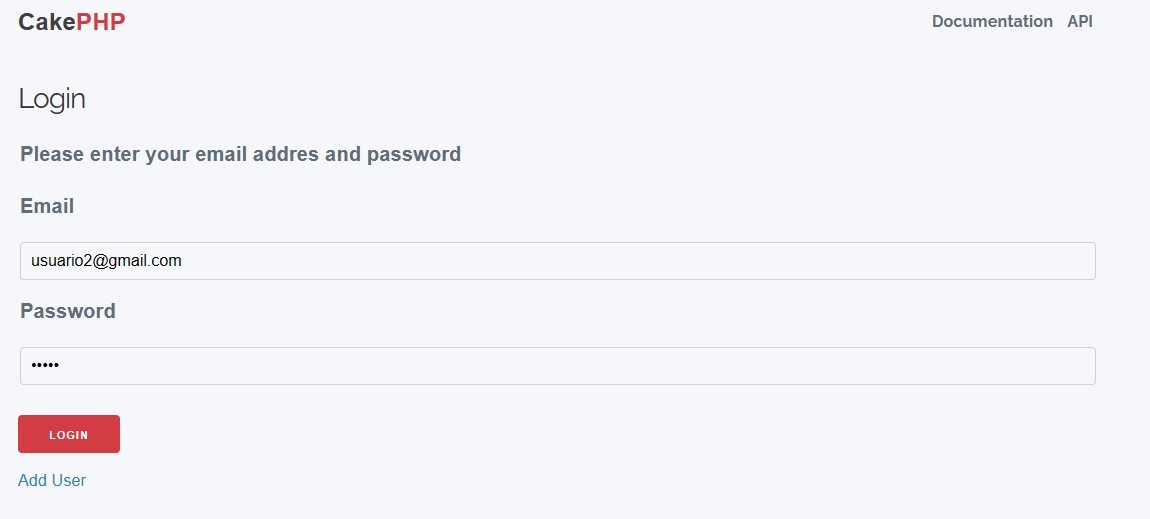1150x519 pixels.
Task: Click the Email field label
Action: coord(47,206)
